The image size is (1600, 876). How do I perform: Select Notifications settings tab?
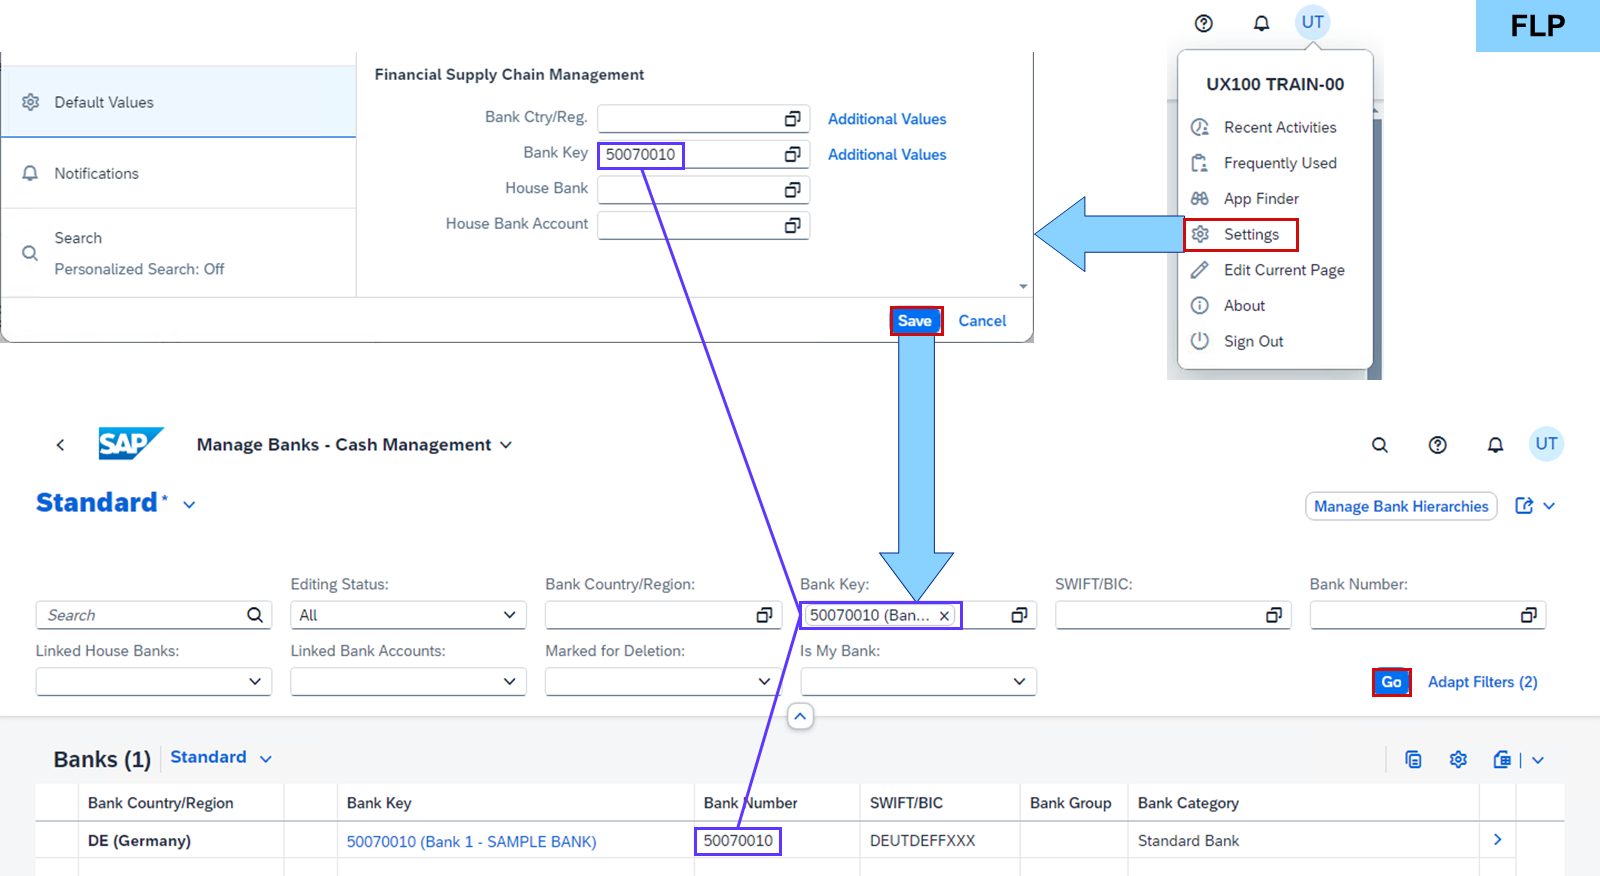coord(178,173)
